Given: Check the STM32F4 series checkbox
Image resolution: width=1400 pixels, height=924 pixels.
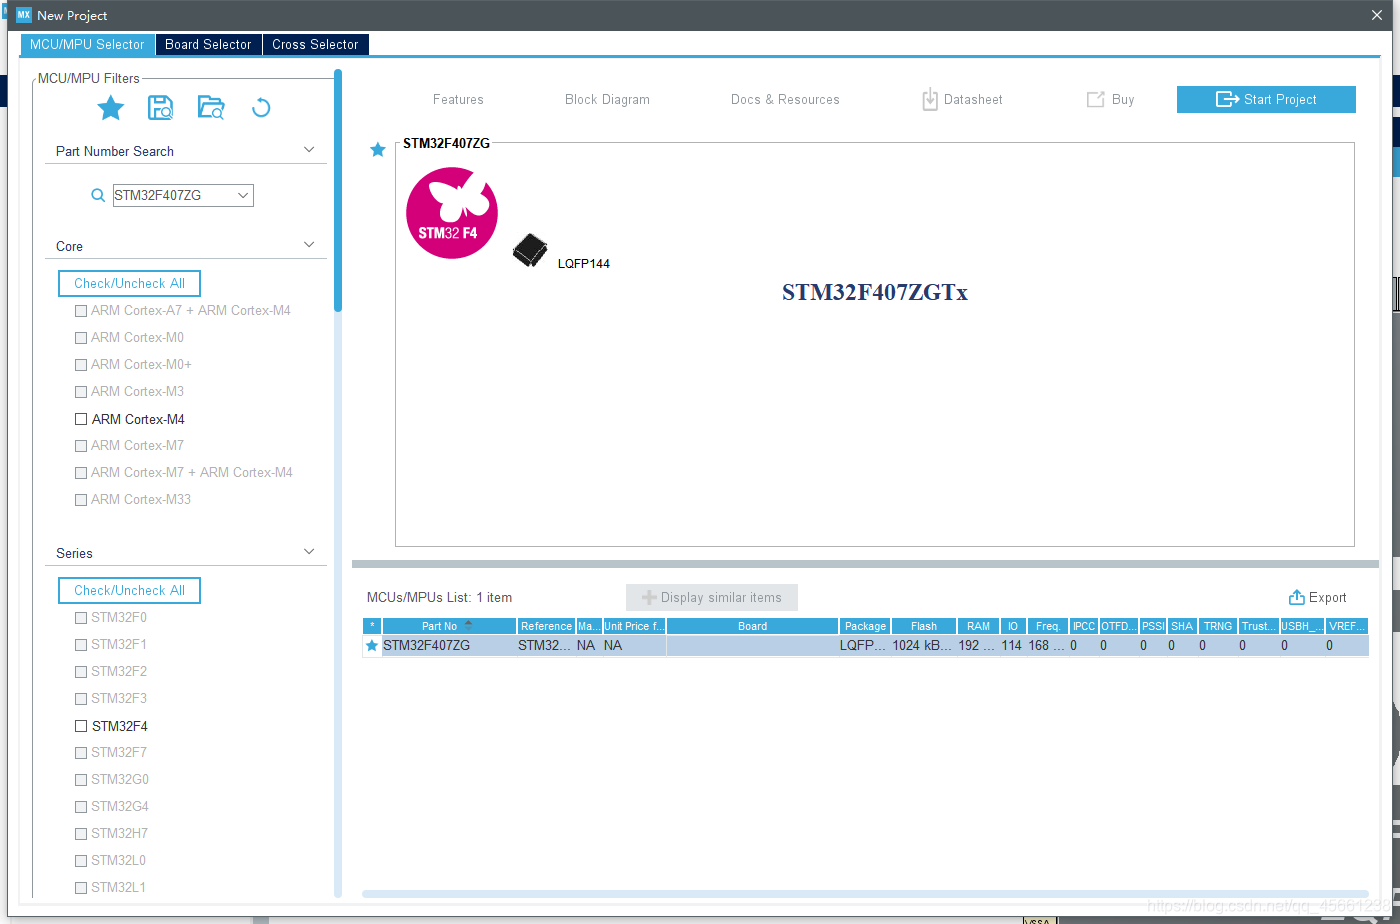Looking at the screenshot, I should (x=81, y=726).
